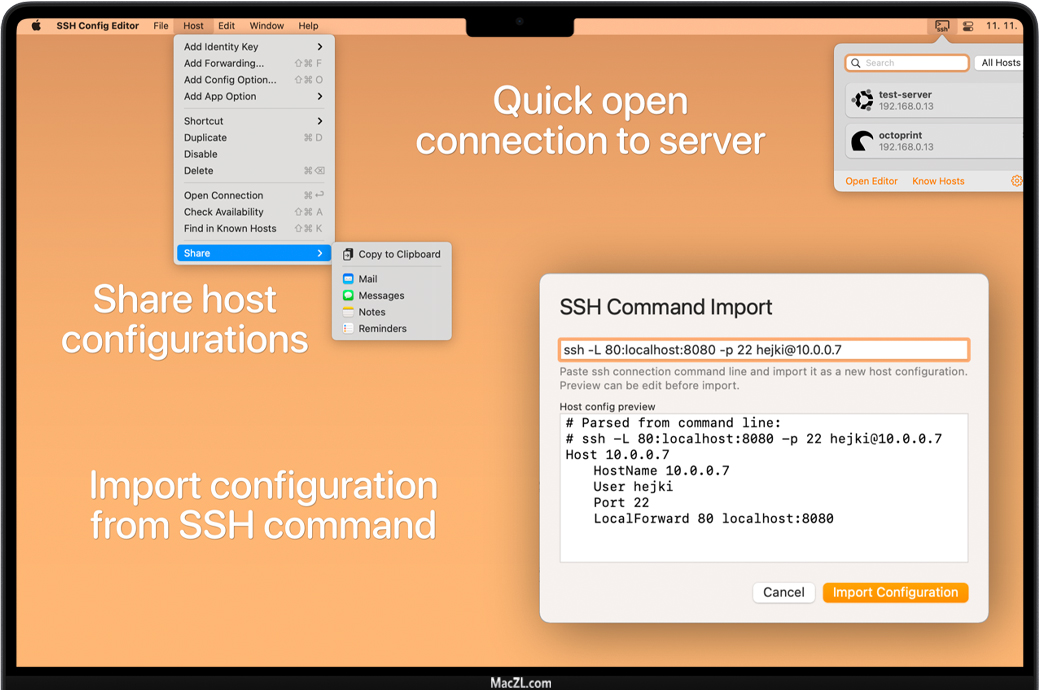Image resolution: width=1040 pixels, height=690 pixels.
Task: Open the Apple menu
Action: 36,26
